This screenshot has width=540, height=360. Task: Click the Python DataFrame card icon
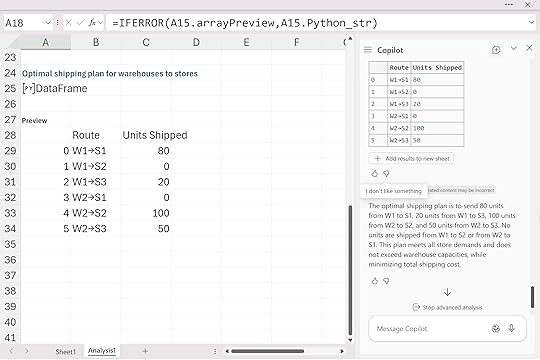tap(29, 89)
